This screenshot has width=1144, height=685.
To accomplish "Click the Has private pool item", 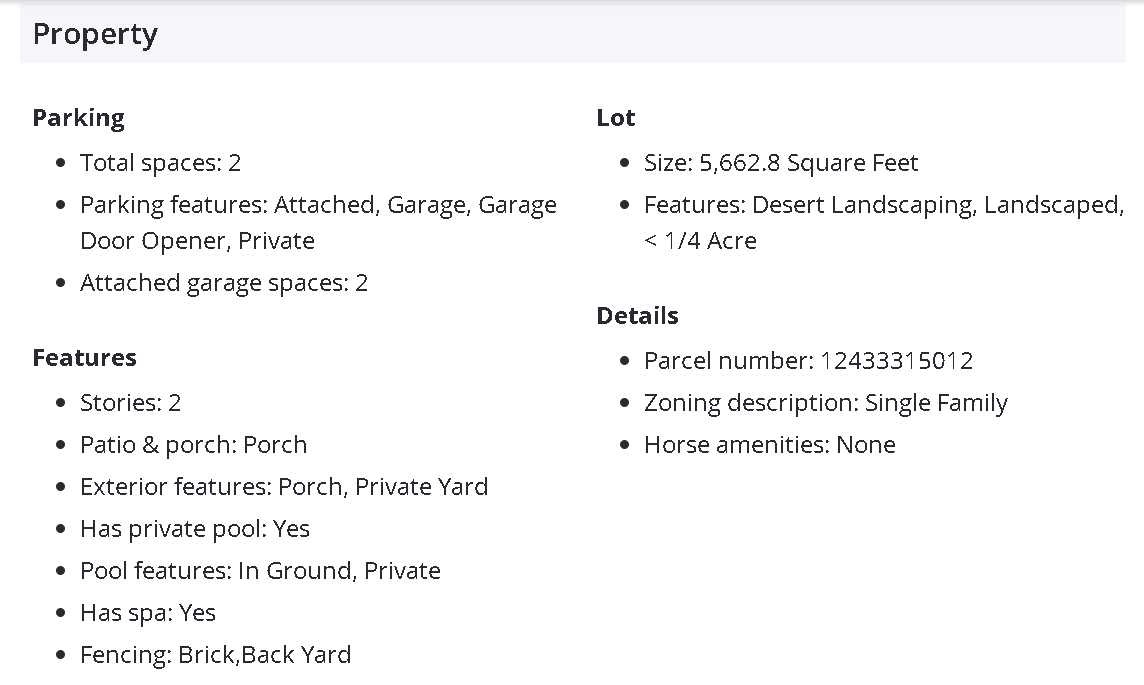I will [195, 529].
